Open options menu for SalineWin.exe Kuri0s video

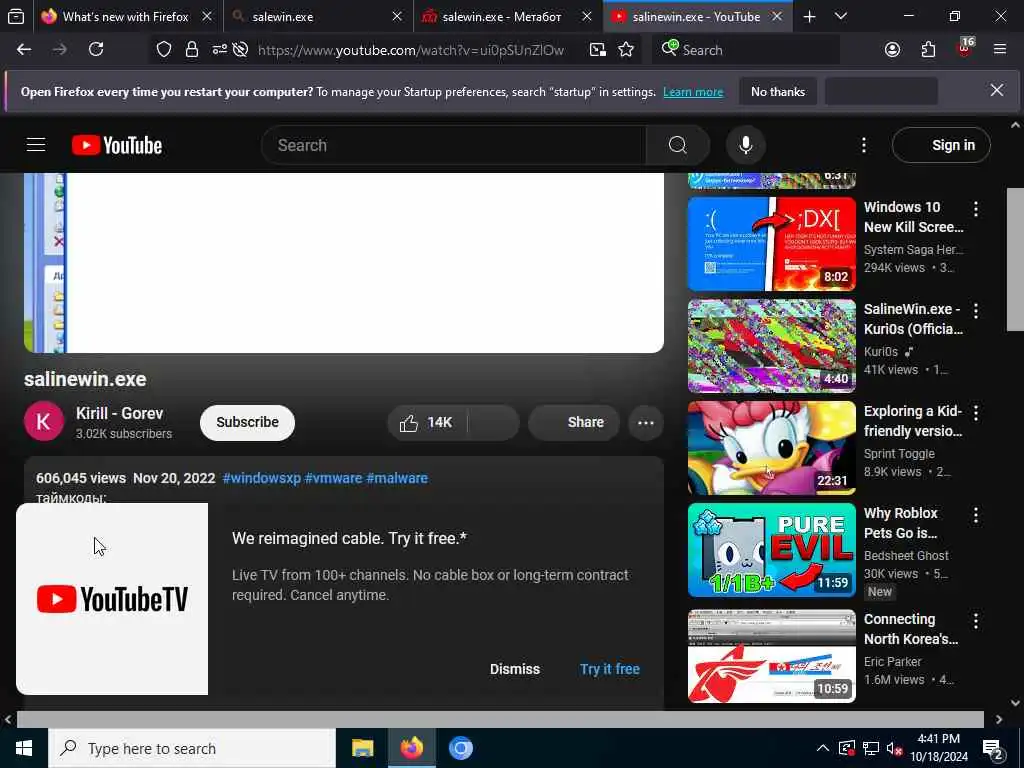tap(976, 311)
